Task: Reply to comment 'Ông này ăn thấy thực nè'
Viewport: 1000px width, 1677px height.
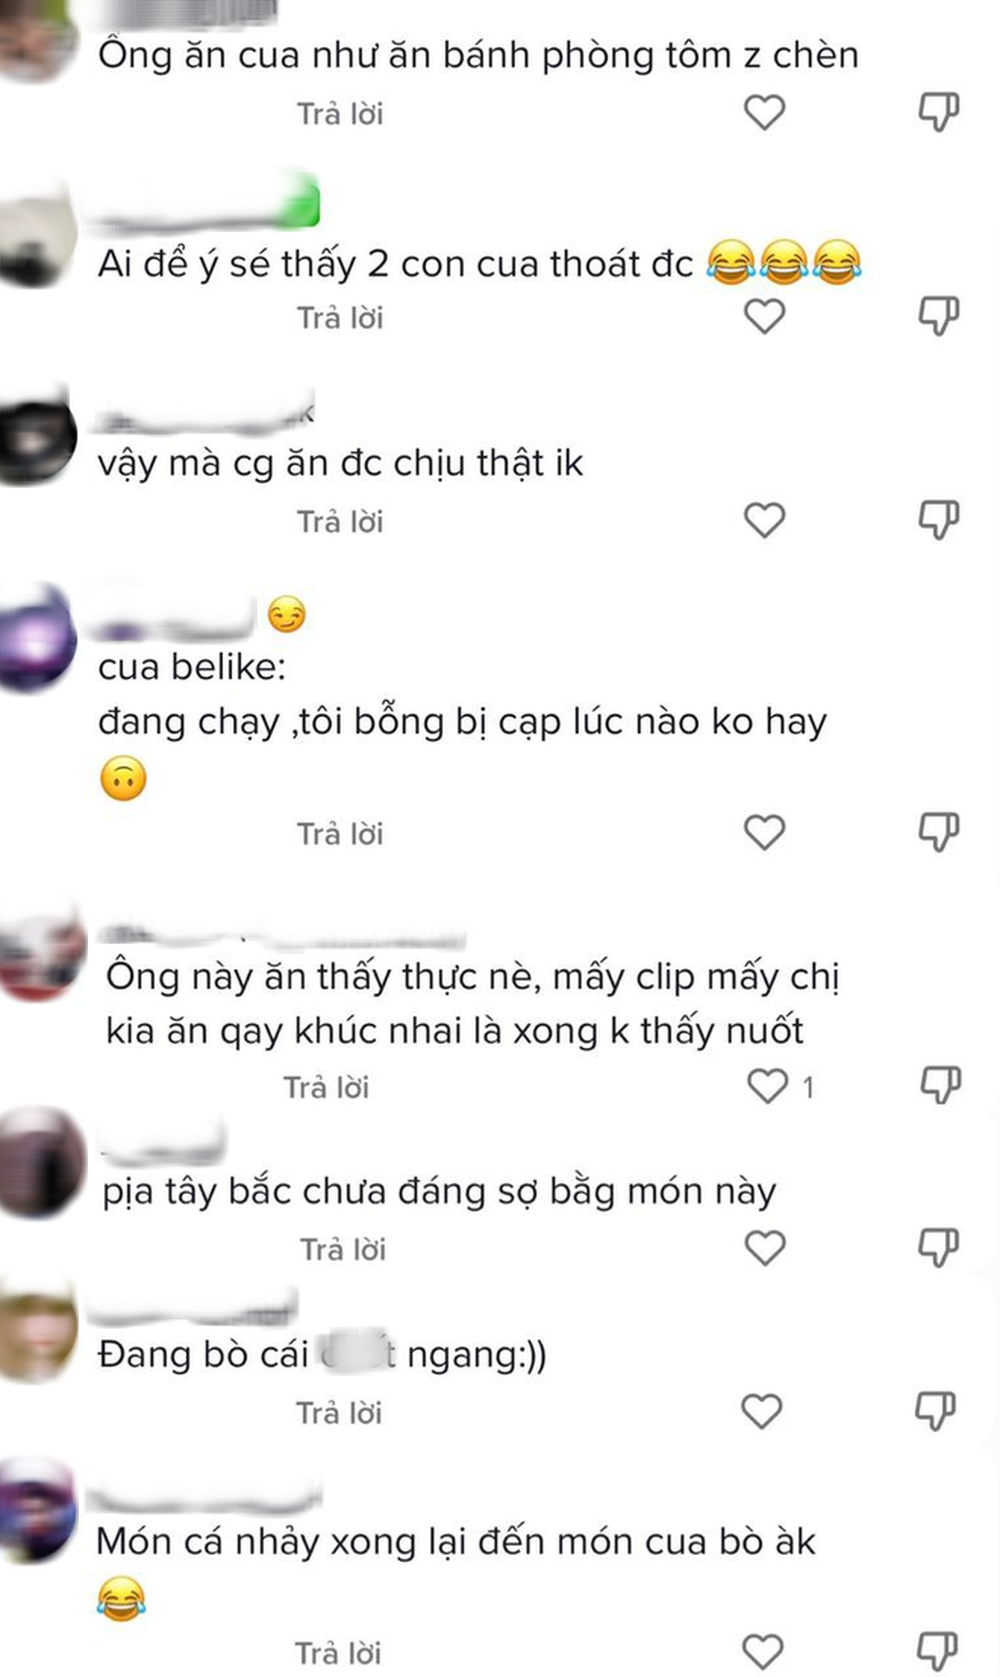Action: coord(326,1087)
